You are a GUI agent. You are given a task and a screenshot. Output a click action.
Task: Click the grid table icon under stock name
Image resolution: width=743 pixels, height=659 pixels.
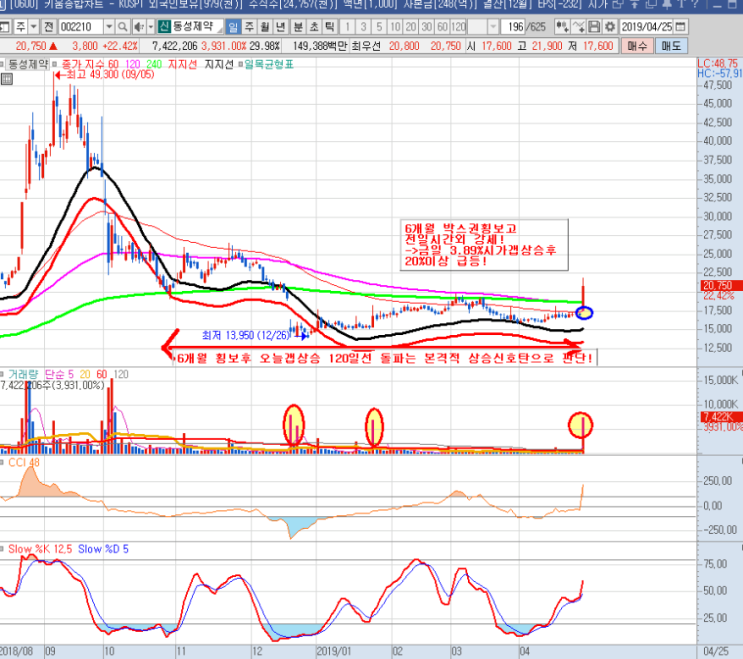coord(7,79)
